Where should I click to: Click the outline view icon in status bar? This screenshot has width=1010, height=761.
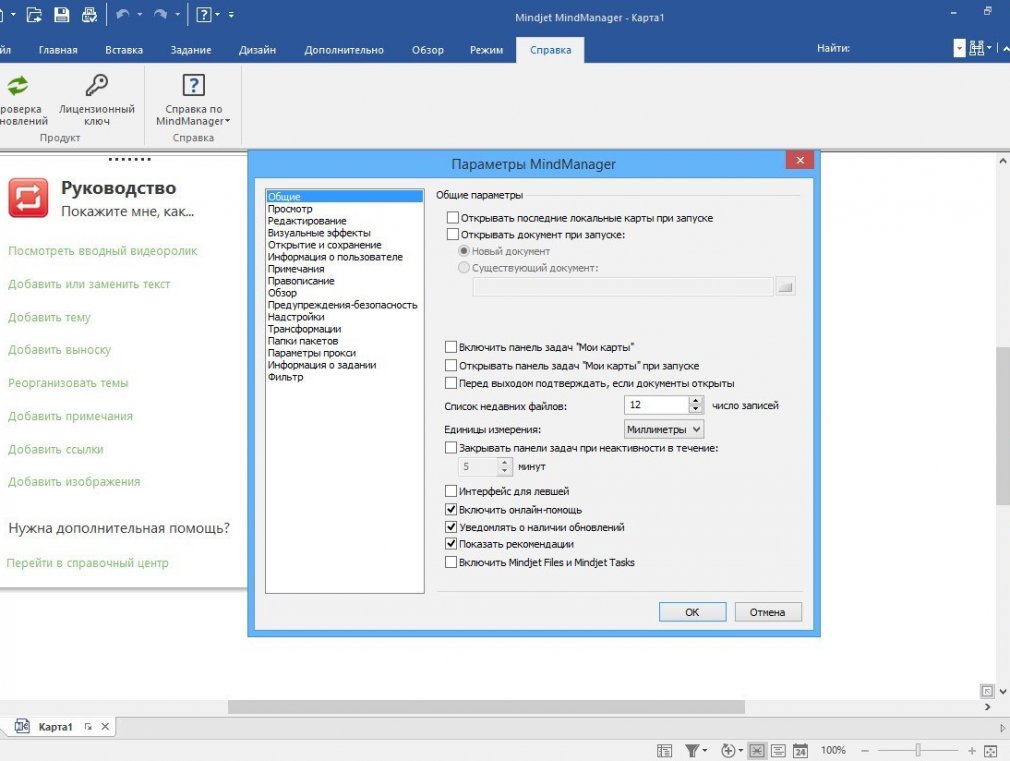click(x=664, y=751)
